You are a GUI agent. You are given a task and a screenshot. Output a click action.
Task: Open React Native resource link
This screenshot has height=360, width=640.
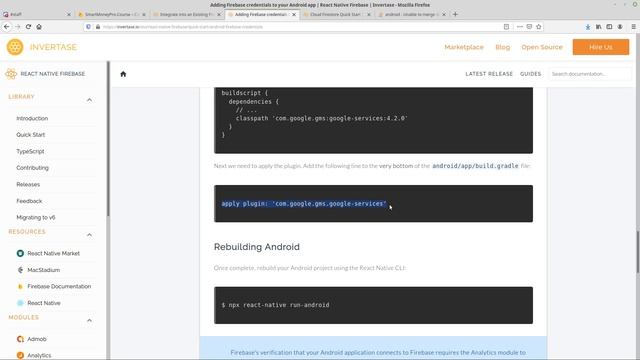(x=44, y=303)
